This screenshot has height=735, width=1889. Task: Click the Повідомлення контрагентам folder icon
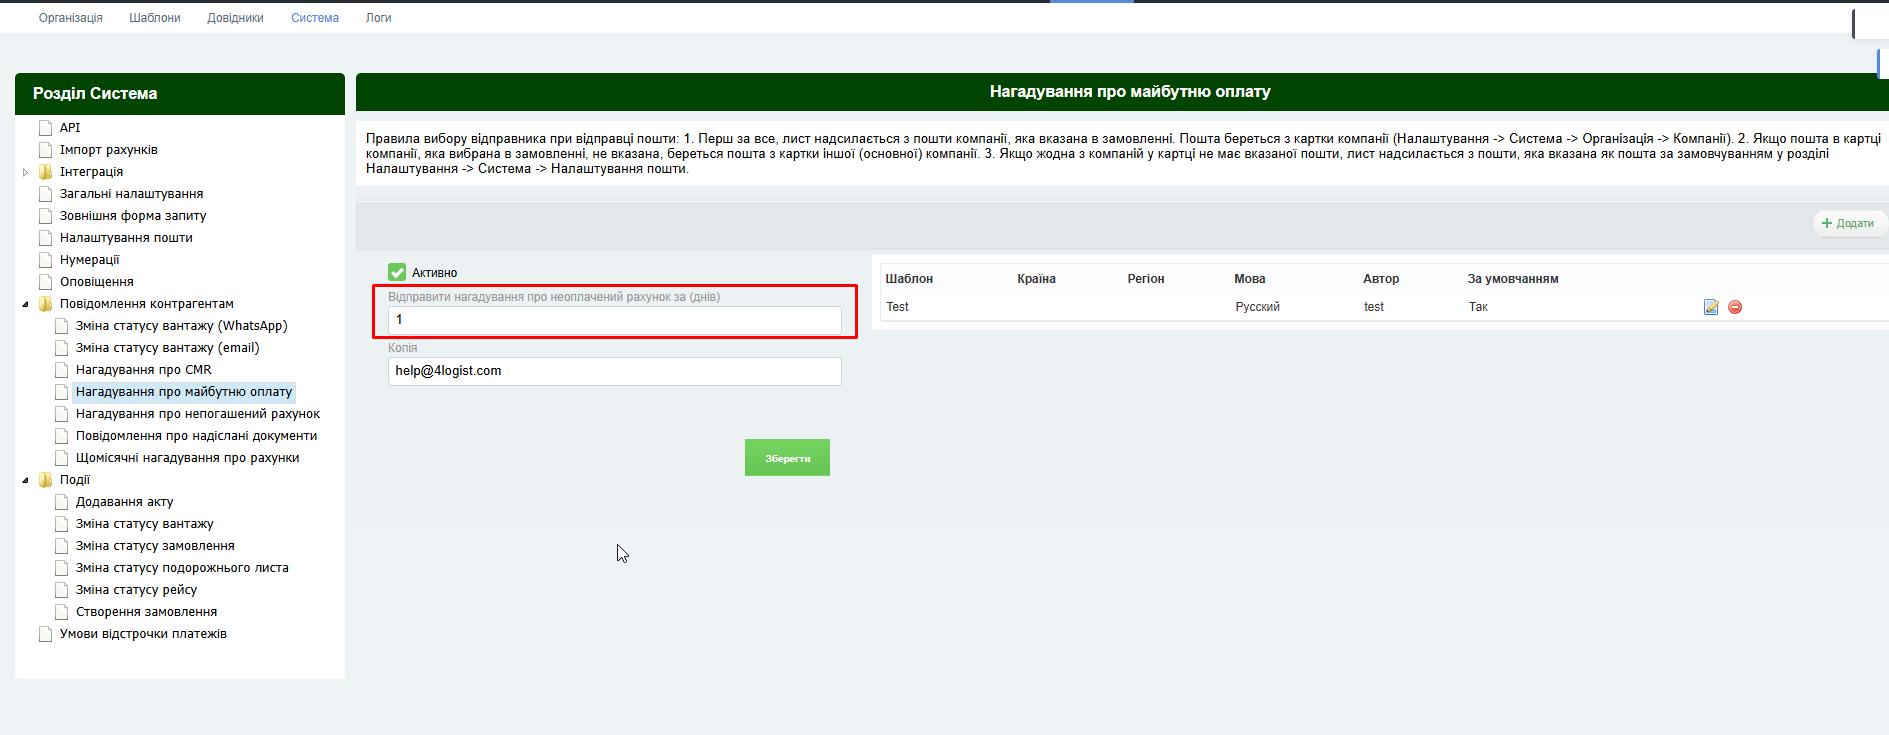click(45, 304)
